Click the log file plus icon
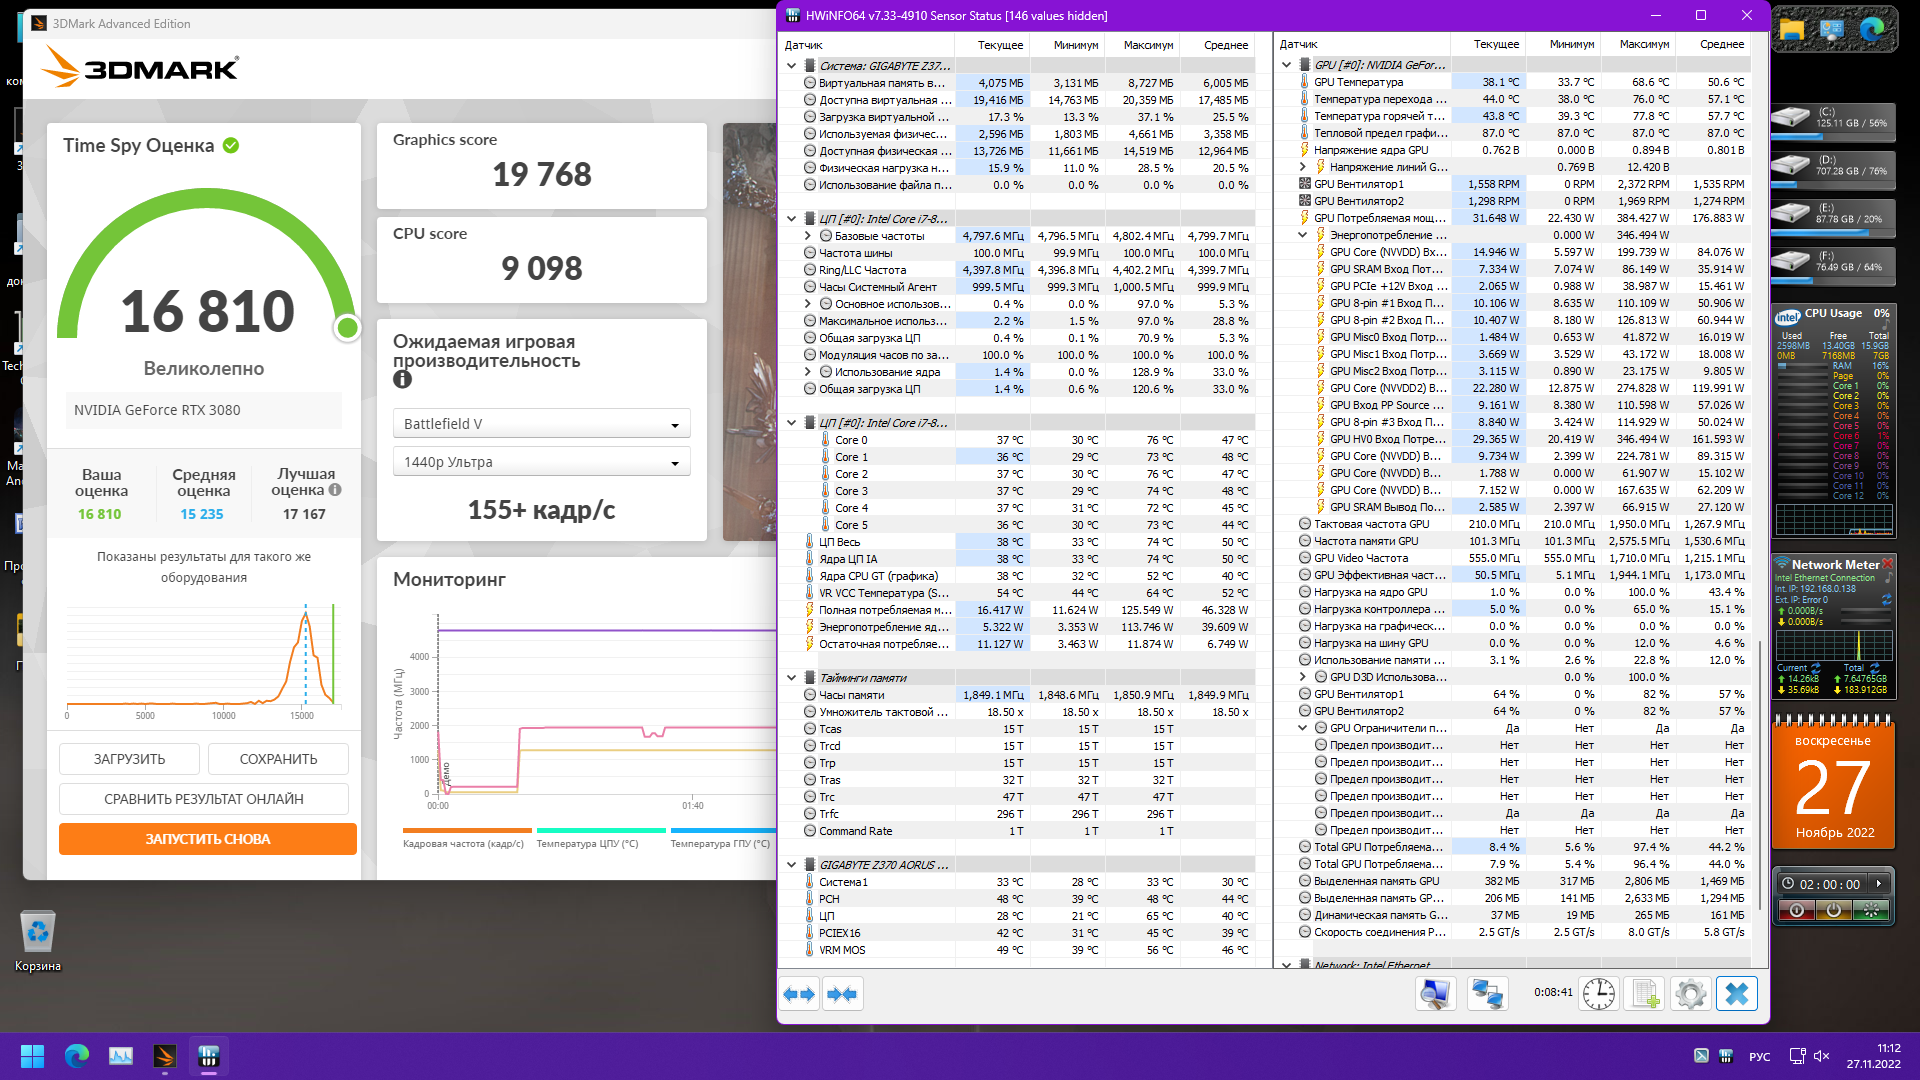 click(1645, 994)
